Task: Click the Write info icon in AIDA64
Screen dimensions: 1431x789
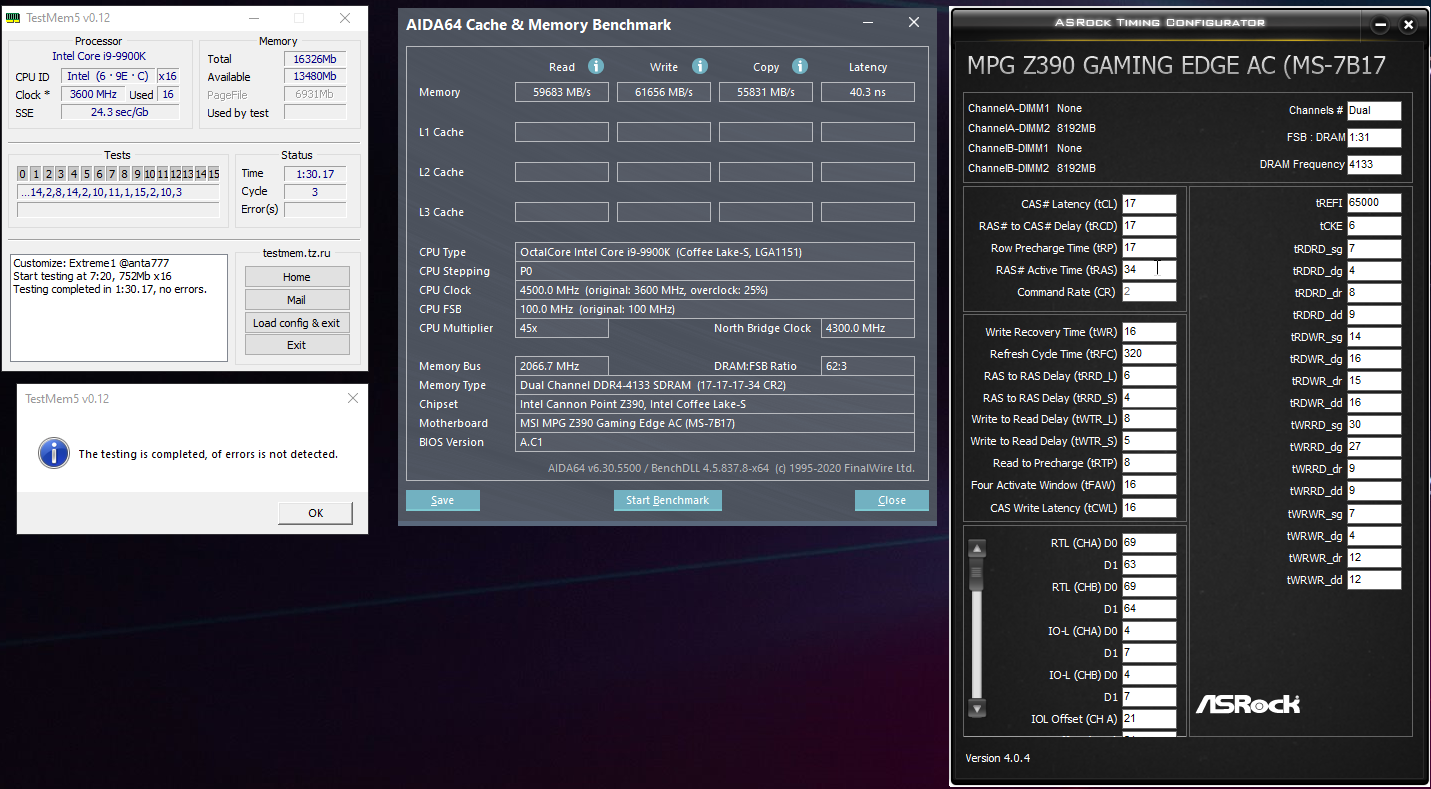Action: point(700,66)
